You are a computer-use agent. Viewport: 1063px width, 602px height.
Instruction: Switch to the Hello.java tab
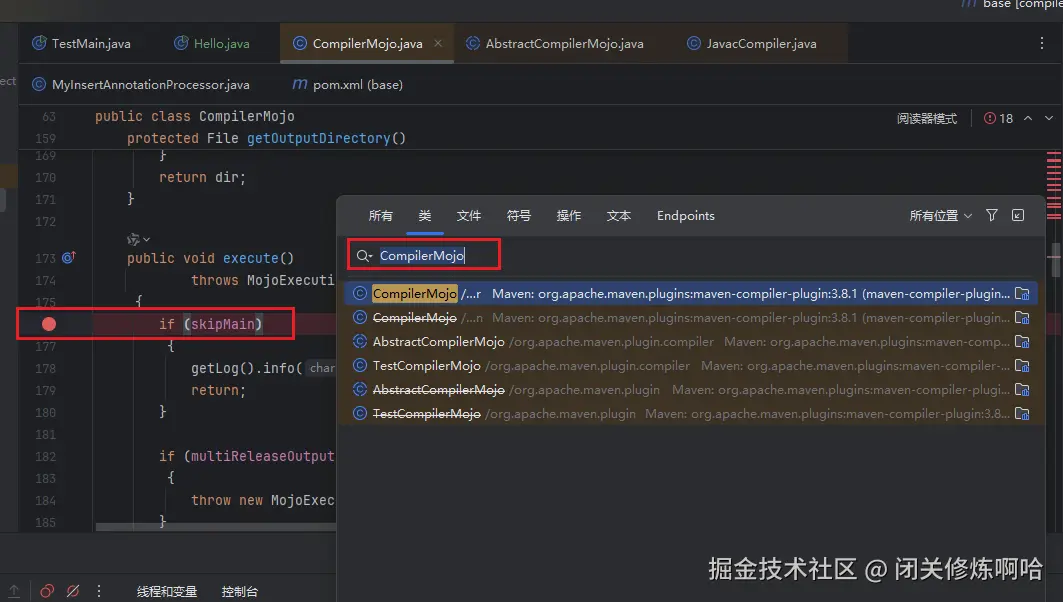pos(212,43)
